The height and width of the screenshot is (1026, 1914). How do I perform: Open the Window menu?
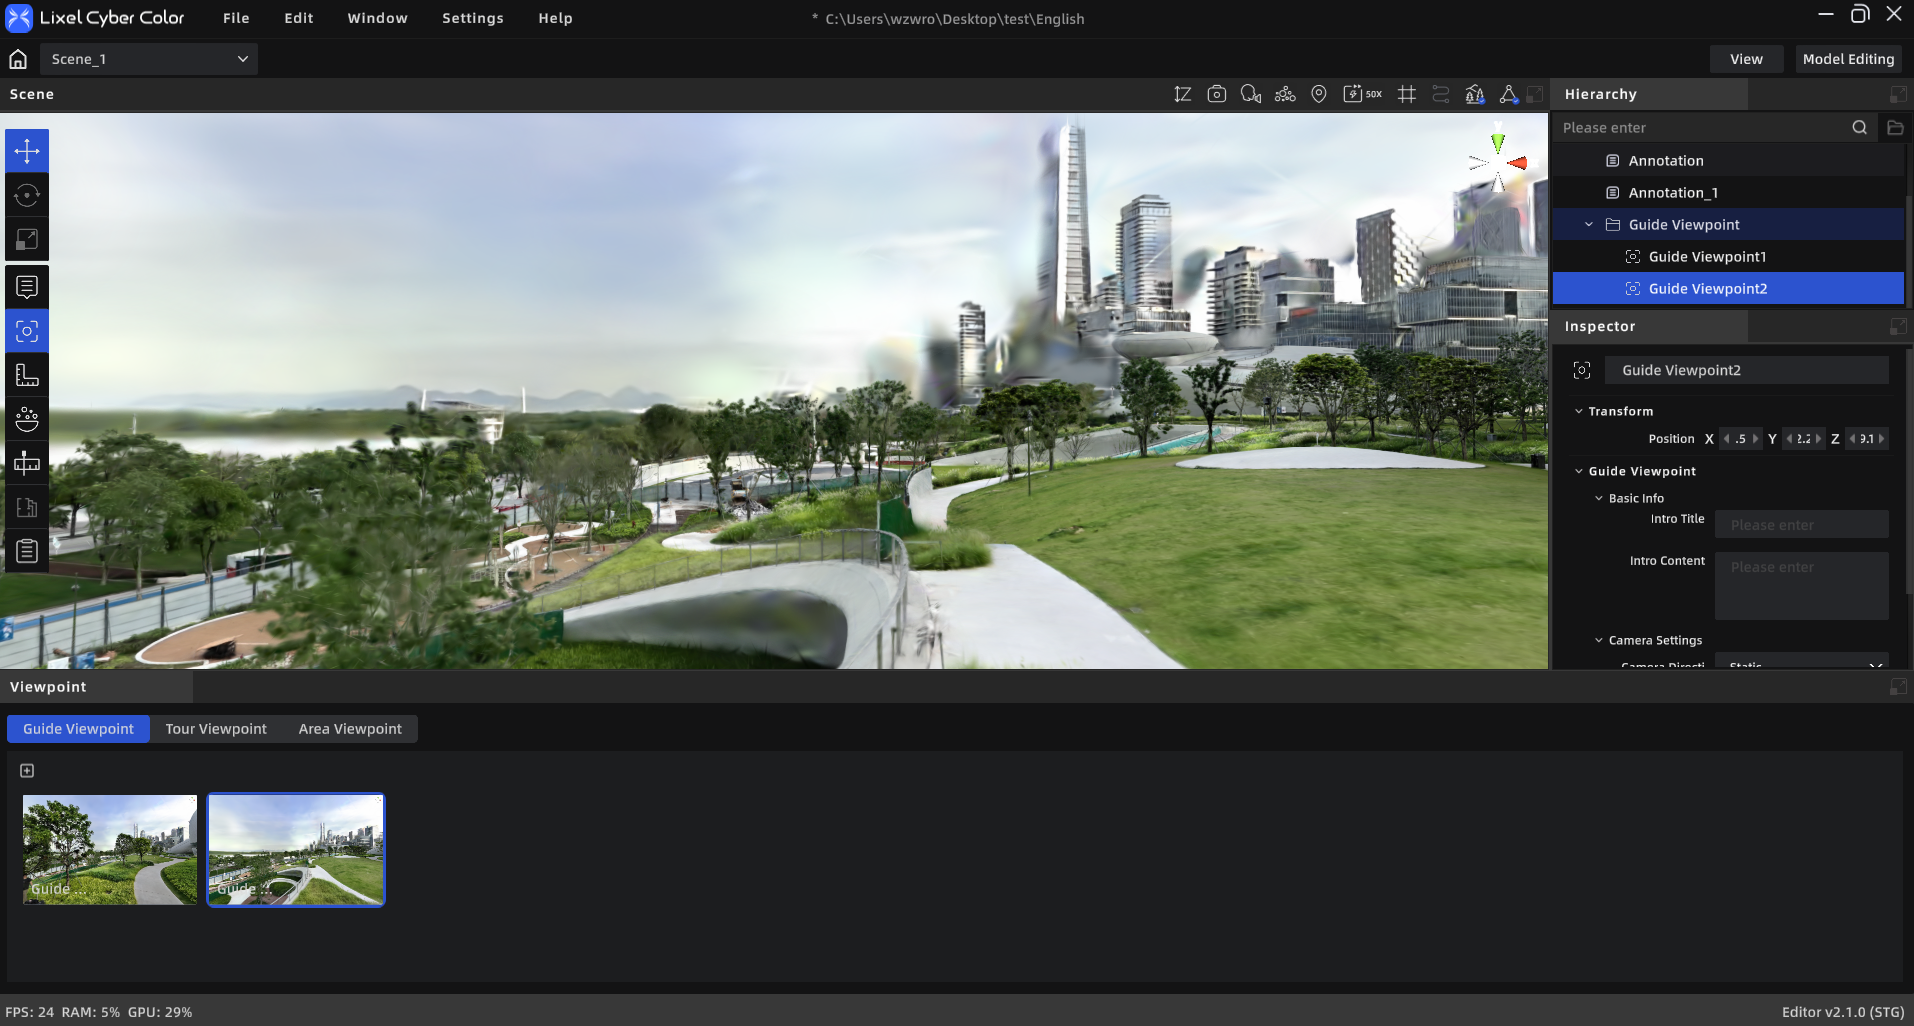tap(377, 18)
